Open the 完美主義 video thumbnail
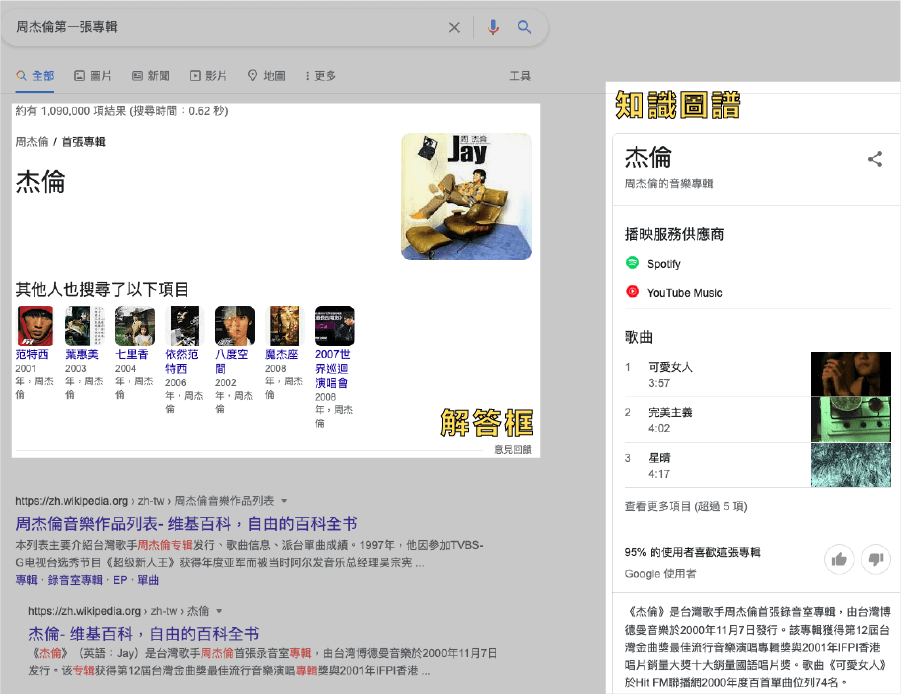 (x=850, y=419)
